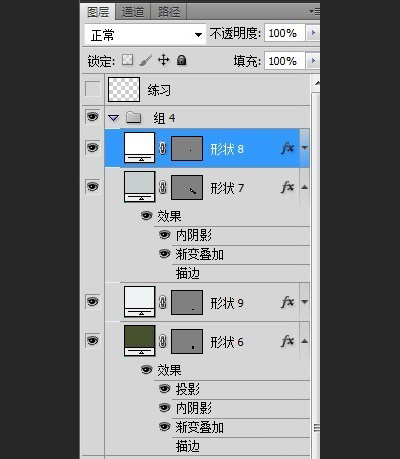Image resolution: width=400 pixels, height=459 pixels.
Task: Select the 形状 7 vector mask thumbnail
Action: click(x=187, y=187)
